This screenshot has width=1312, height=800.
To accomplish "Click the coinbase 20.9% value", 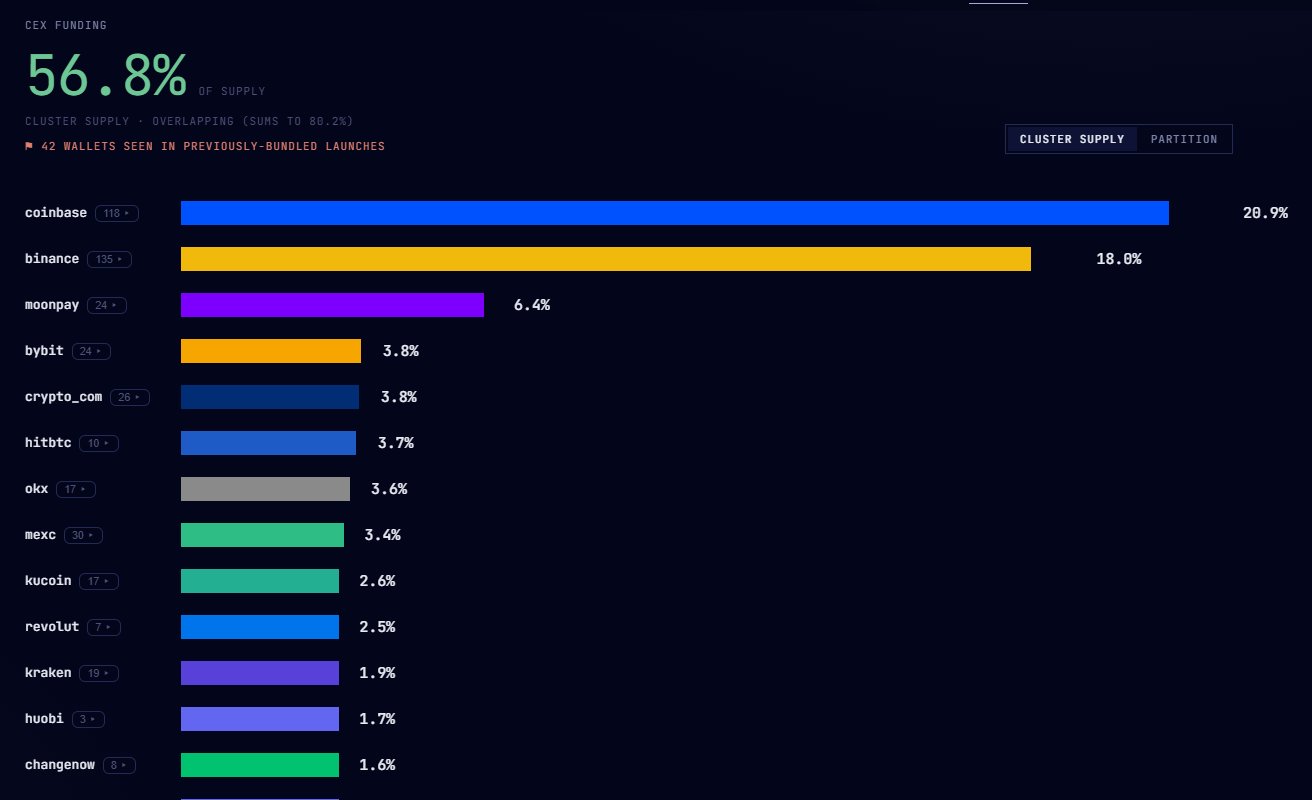I will 1265,213.
